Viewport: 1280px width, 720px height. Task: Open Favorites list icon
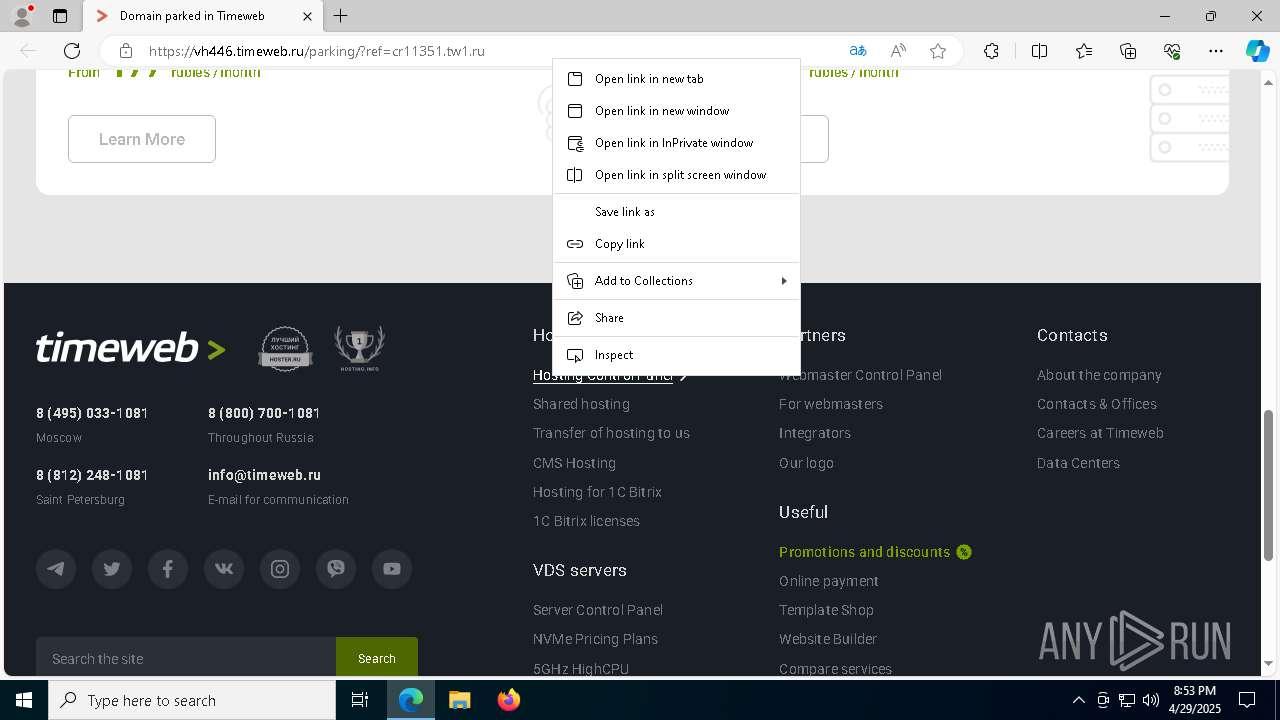(x=1084, y=51)
